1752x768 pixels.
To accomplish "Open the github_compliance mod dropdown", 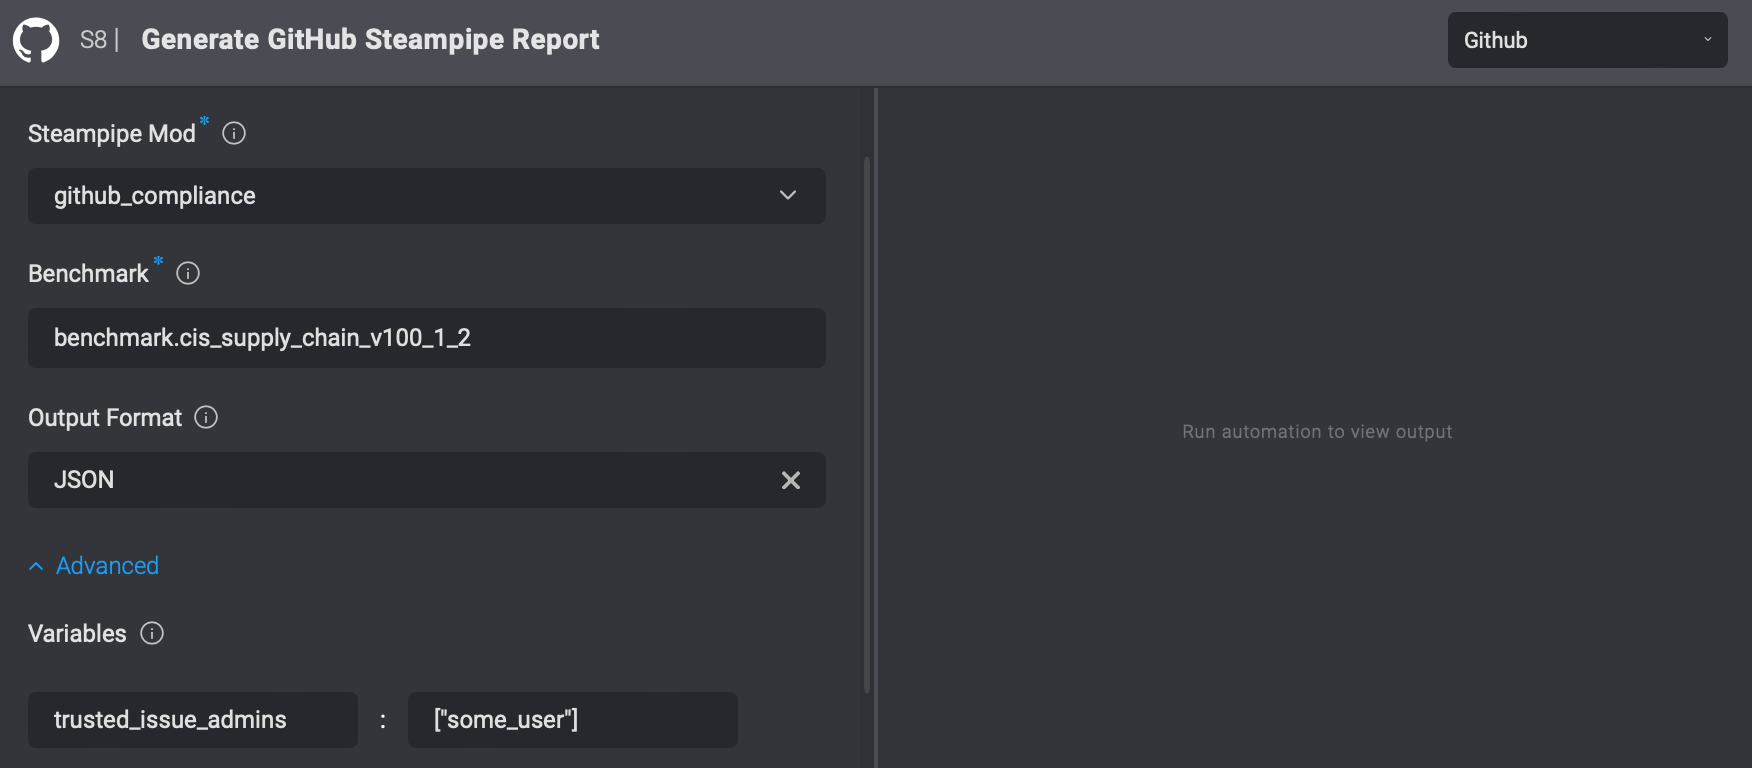I will click(427, 196).
